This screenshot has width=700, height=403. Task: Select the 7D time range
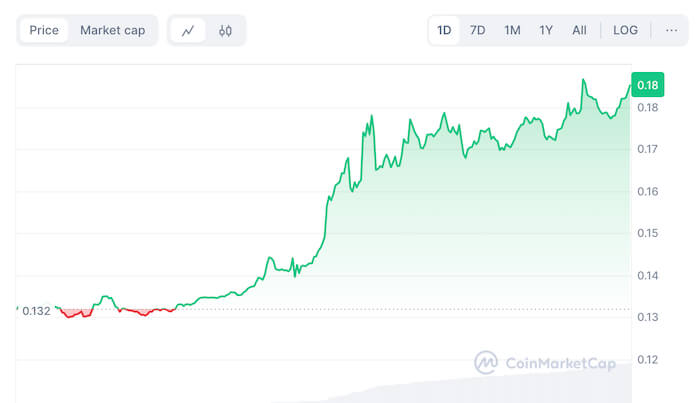(478, 30)
